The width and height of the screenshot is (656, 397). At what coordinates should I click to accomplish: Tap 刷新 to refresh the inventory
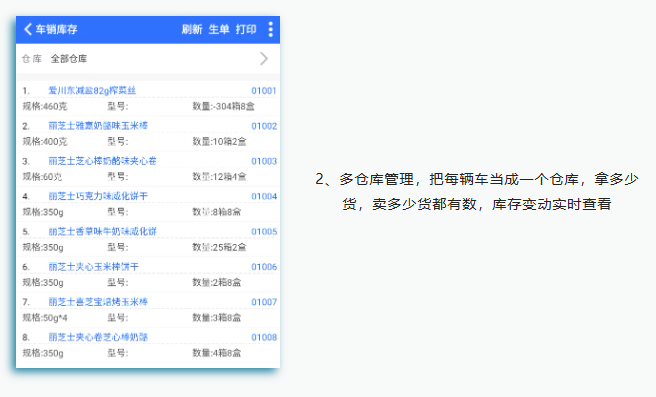192,29
